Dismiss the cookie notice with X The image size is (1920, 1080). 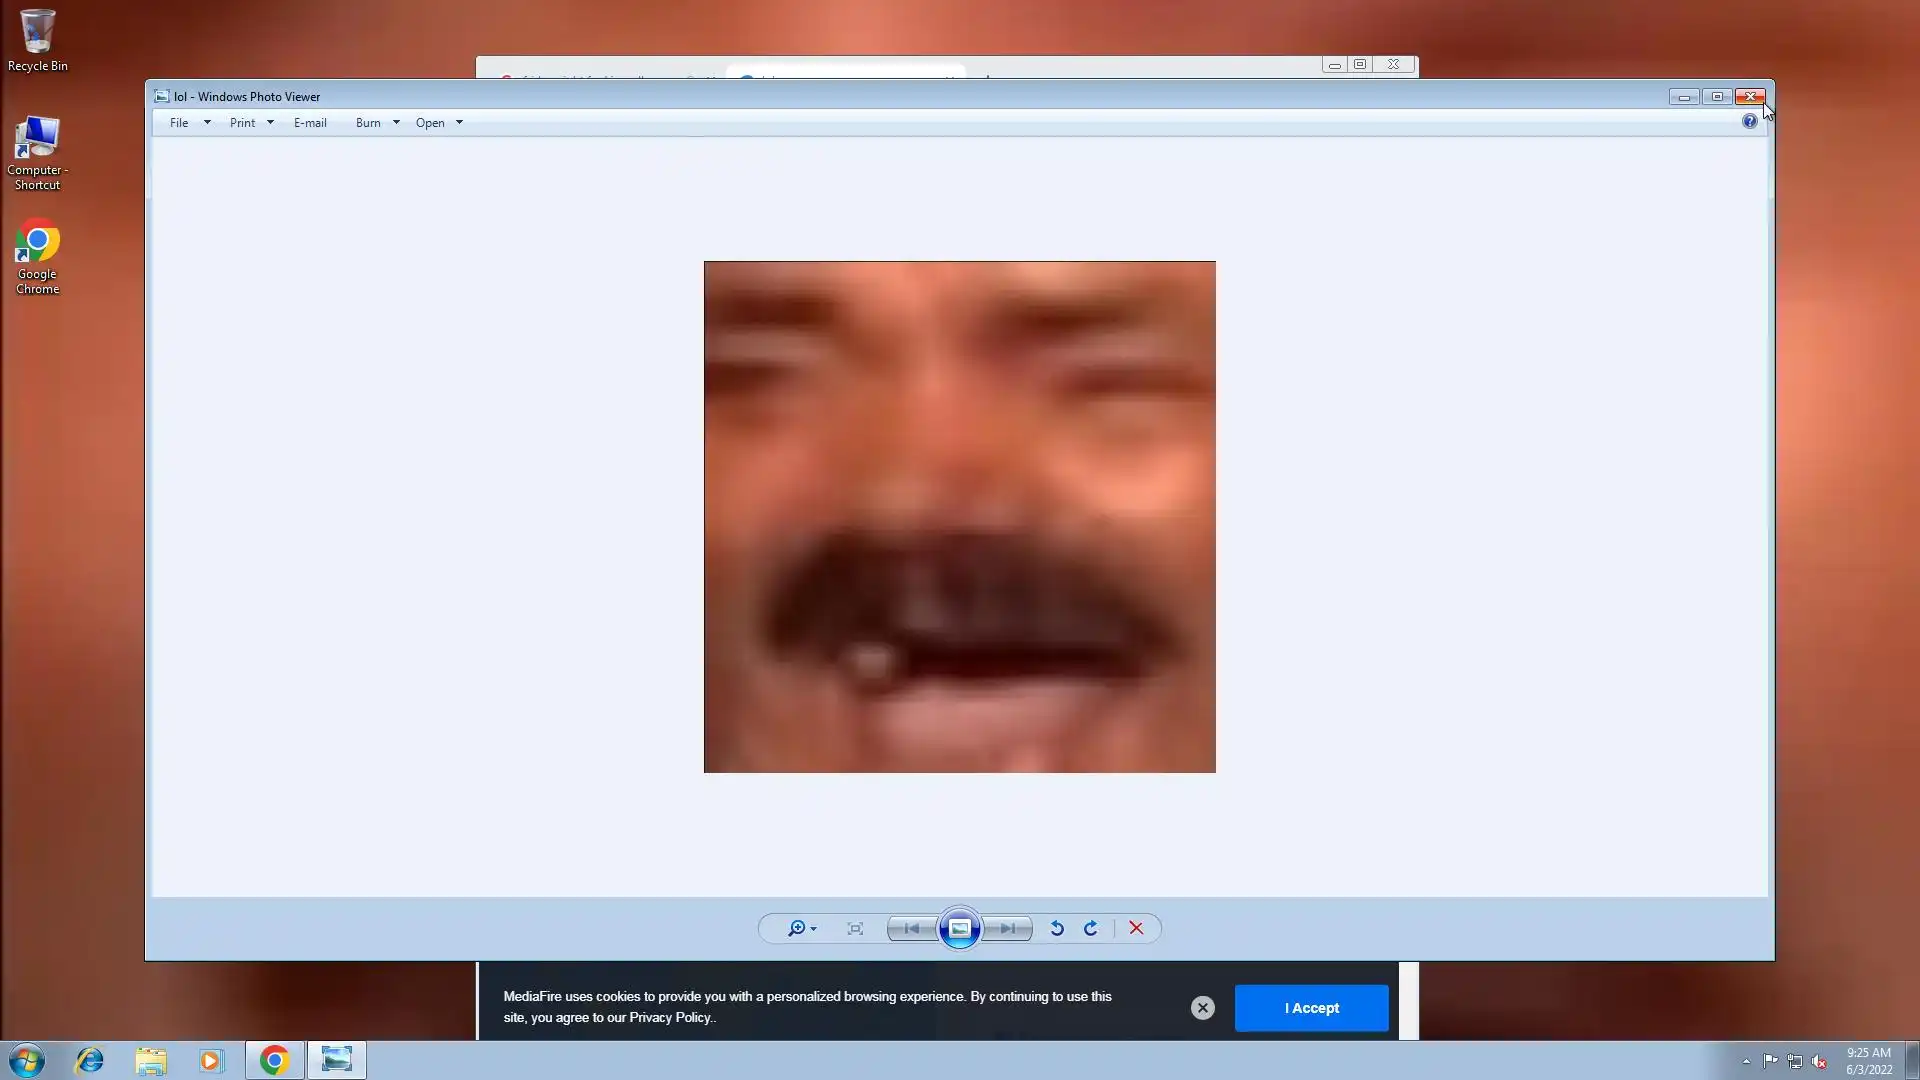tap(1203, 1008)
